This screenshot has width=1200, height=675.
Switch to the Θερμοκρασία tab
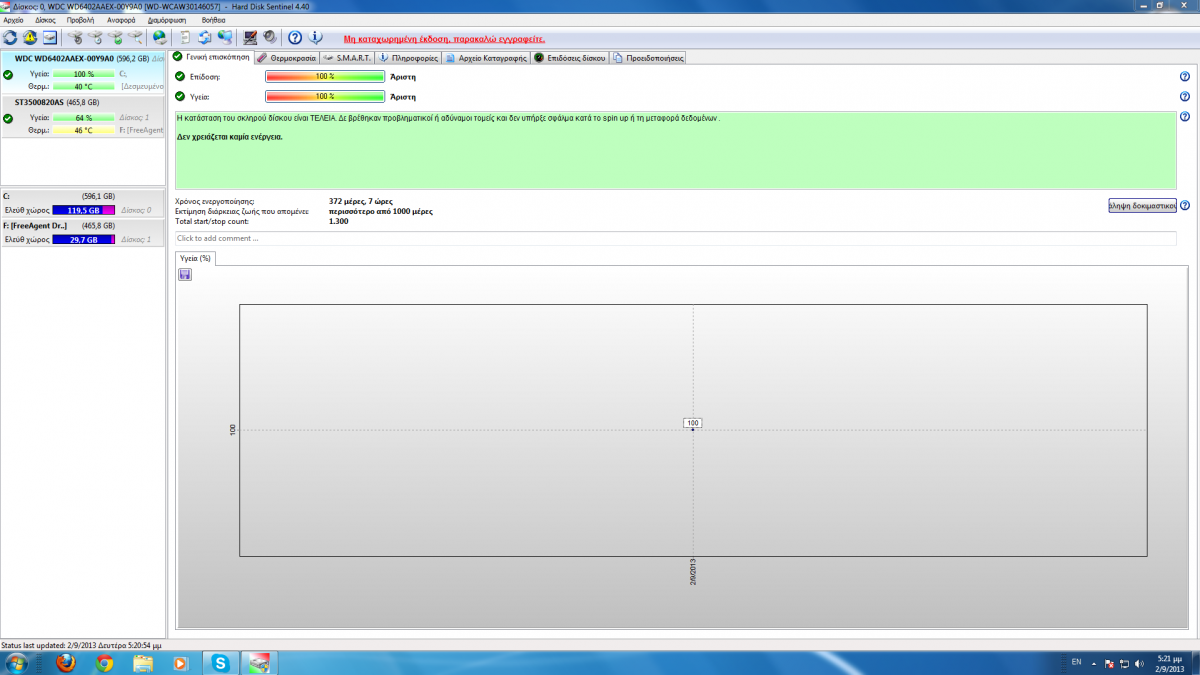point(286,58)
